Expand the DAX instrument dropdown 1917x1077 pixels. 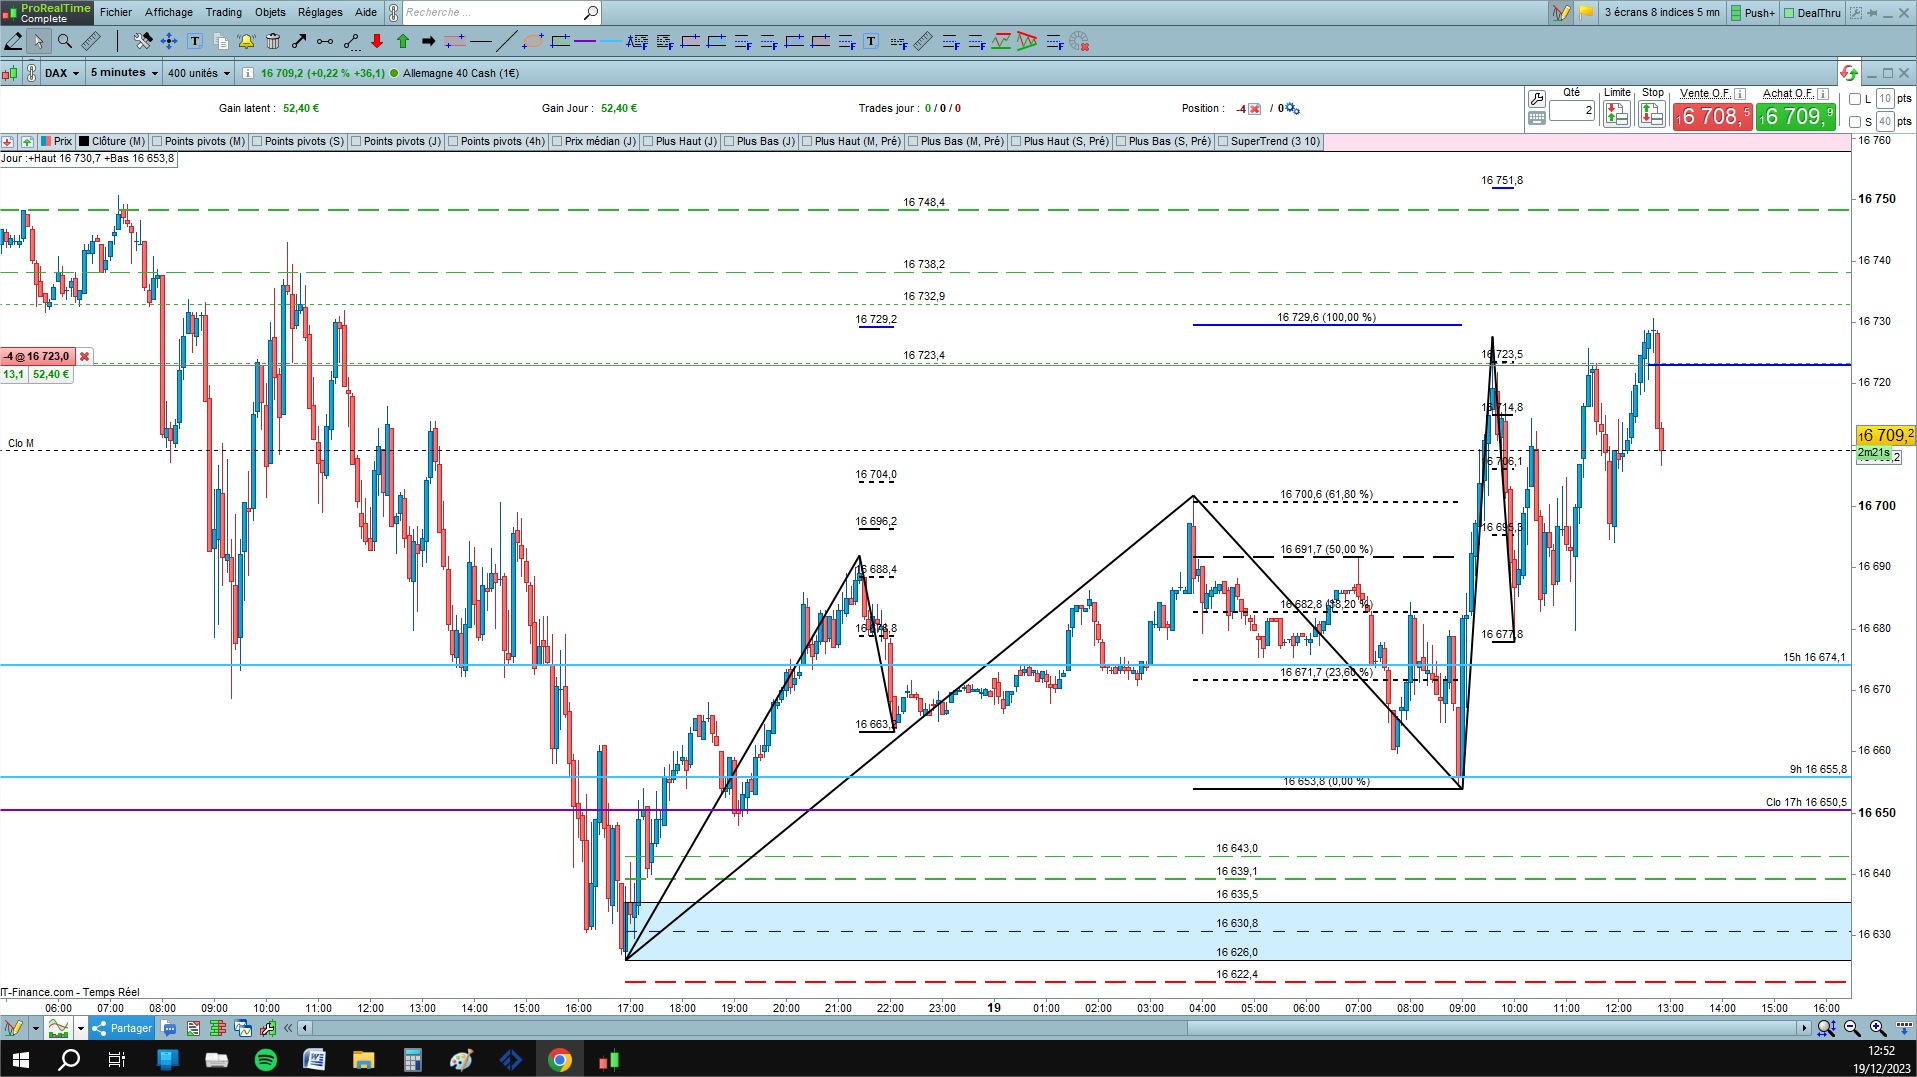coord(61,73)
